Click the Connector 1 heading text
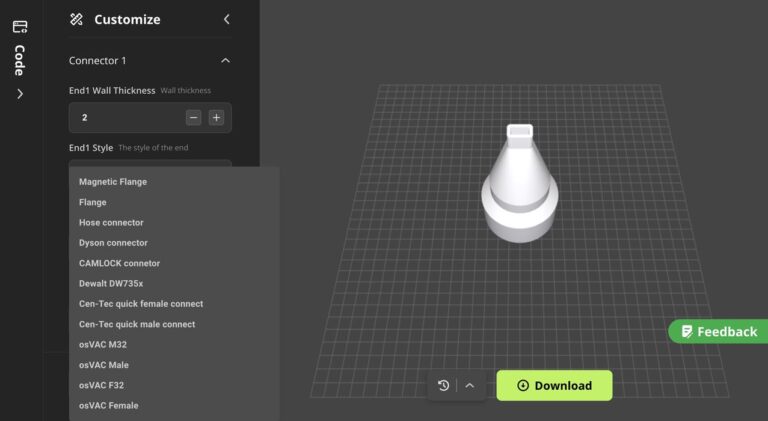768x421 pixels. 97,61
